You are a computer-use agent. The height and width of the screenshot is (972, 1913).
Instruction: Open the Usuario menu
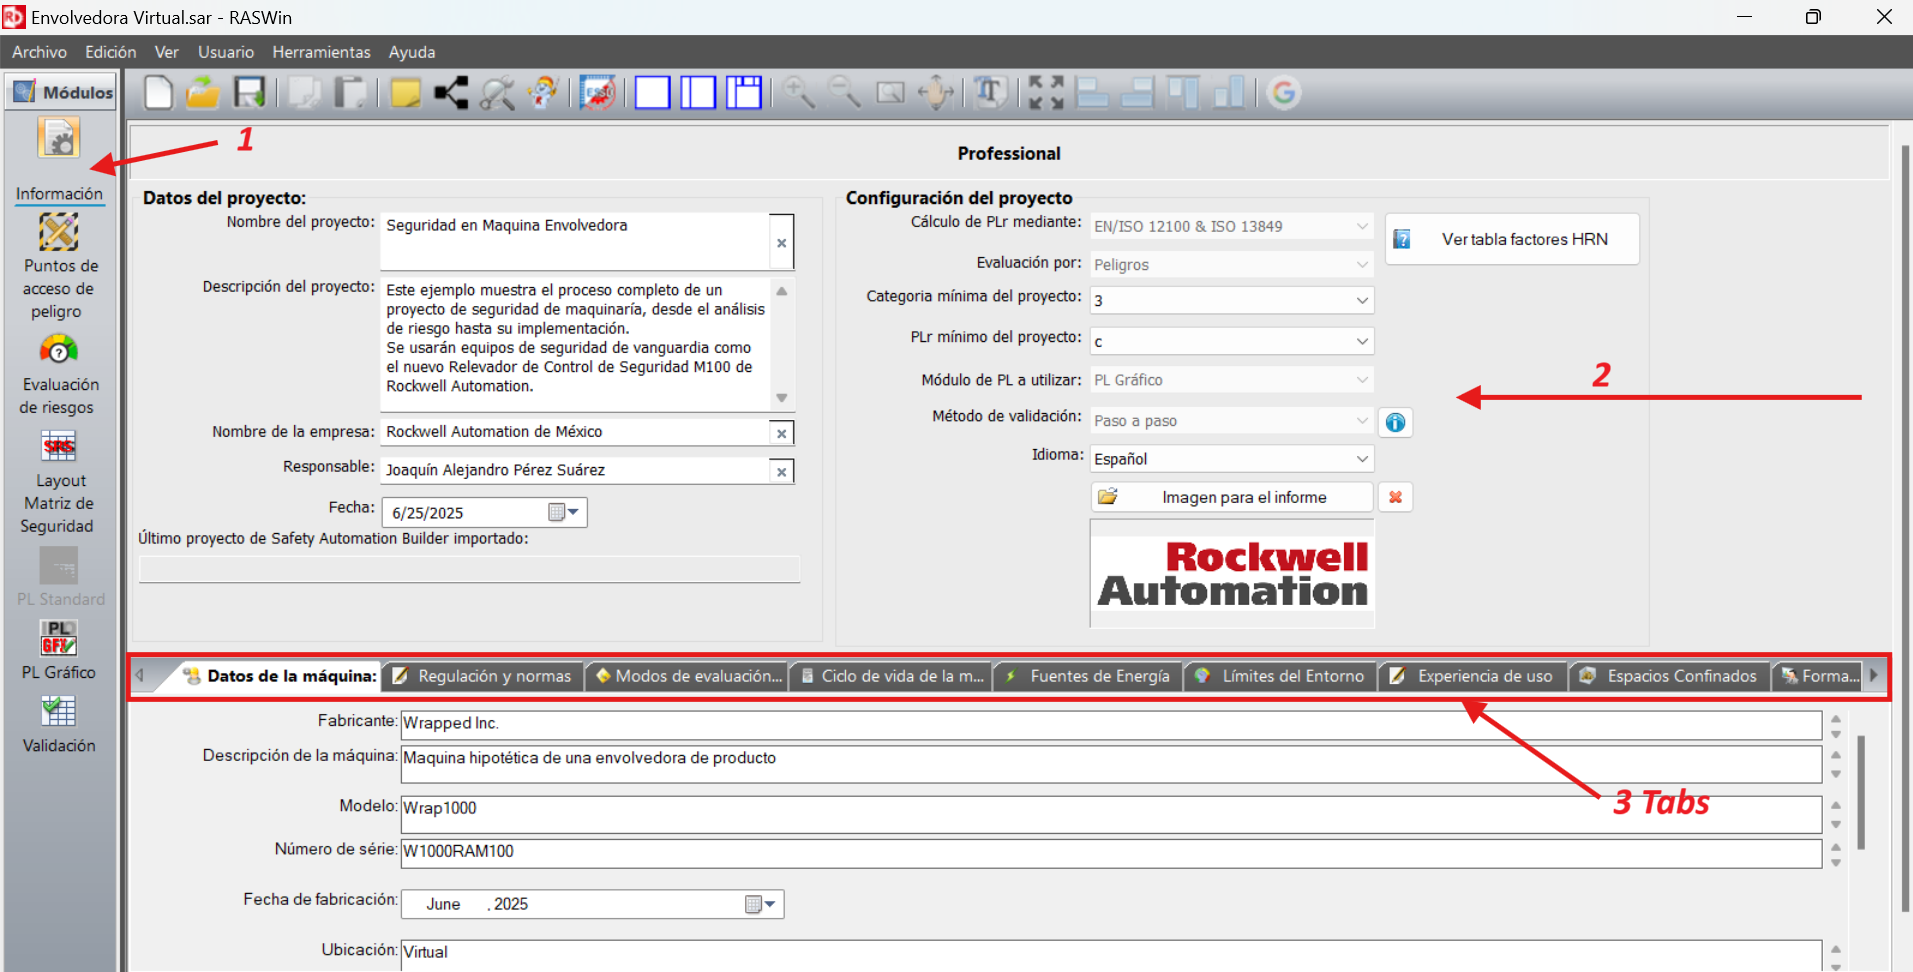coord(226,52)
